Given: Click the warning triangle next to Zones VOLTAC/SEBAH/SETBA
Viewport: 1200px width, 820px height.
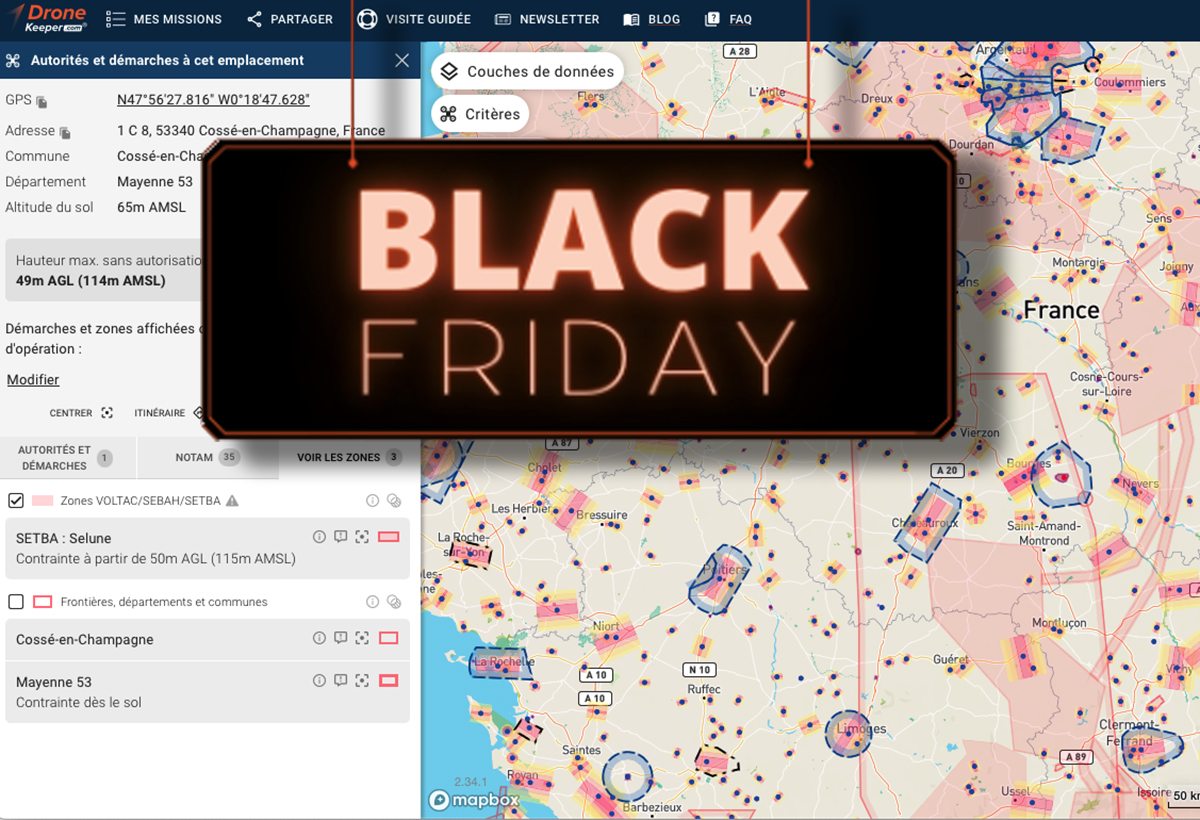Looking at the screenshot, I should (232, 500).
